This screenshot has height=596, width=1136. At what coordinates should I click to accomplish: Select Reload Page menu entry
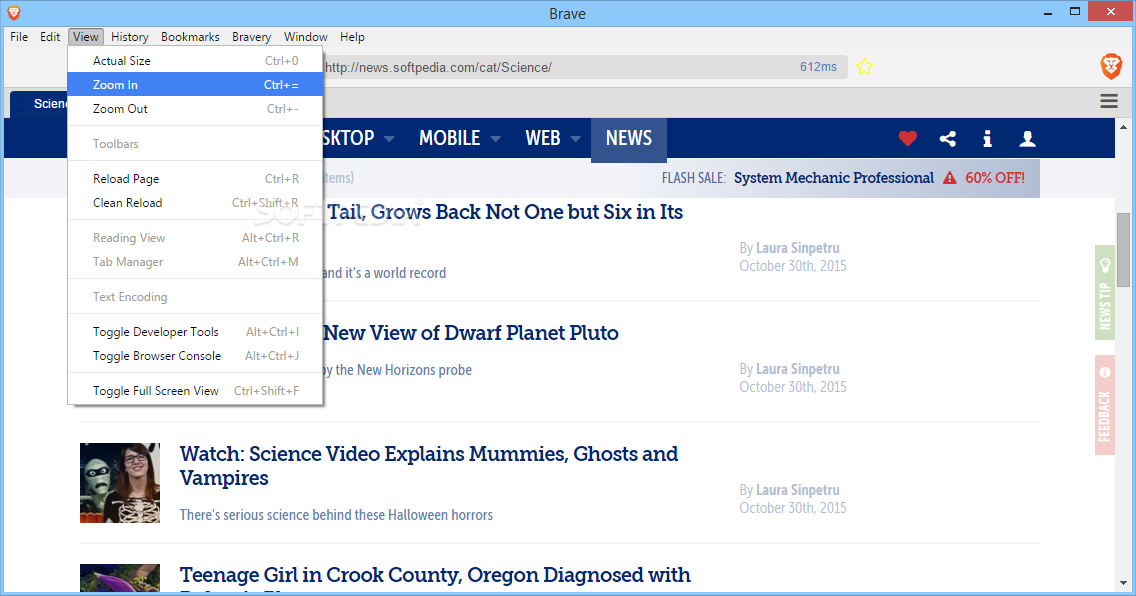[x=195, y=179]
